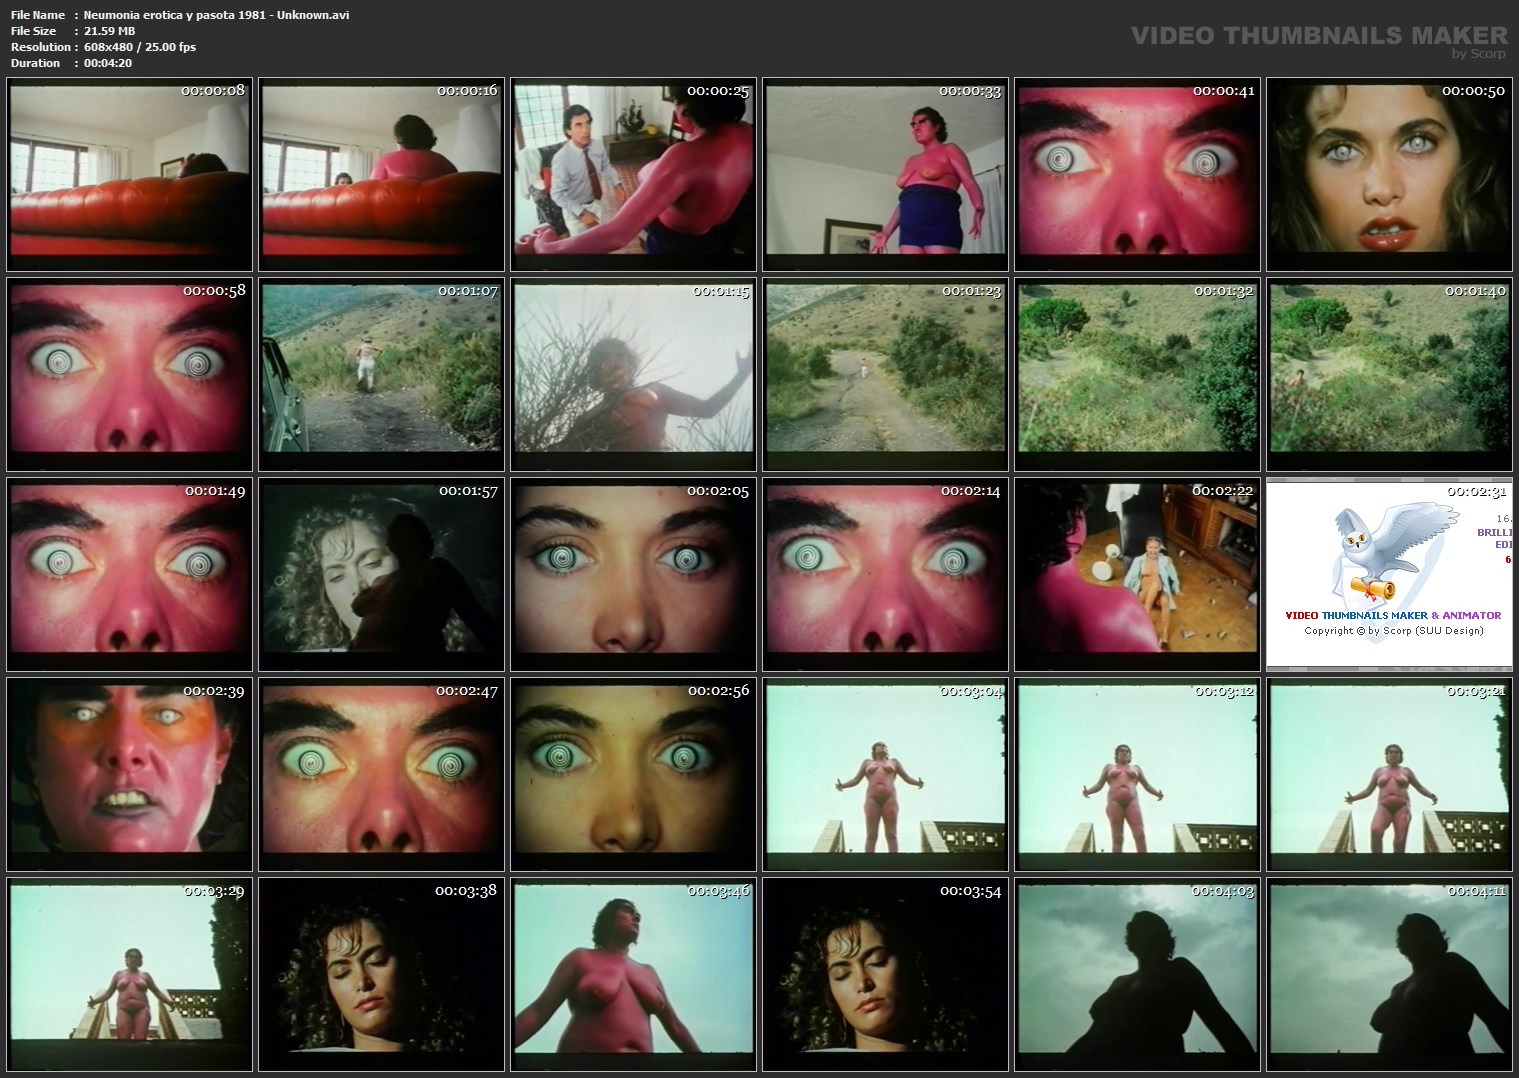Open the thumbnail stamped 00:00:08
Image resolution: width=1519 pixels, height=1078 pixels.
(130, 174)
